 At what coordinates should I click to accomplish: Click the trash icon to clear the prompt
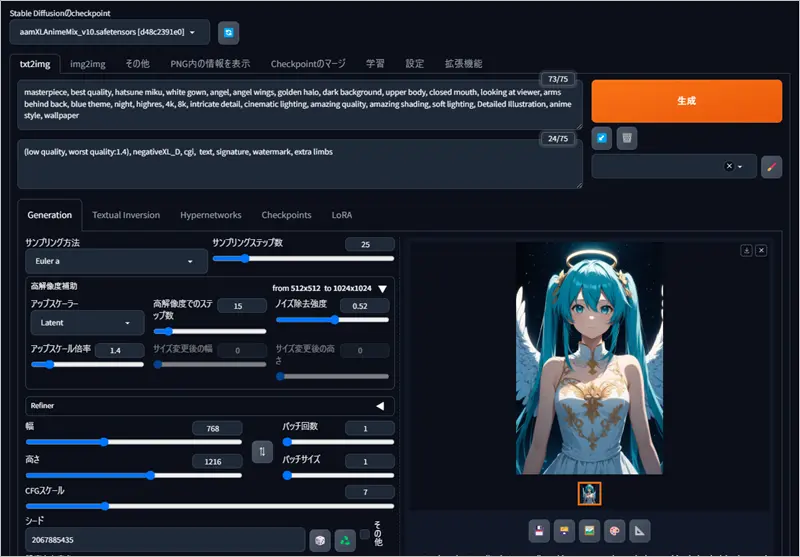click(x=626, y=138)
